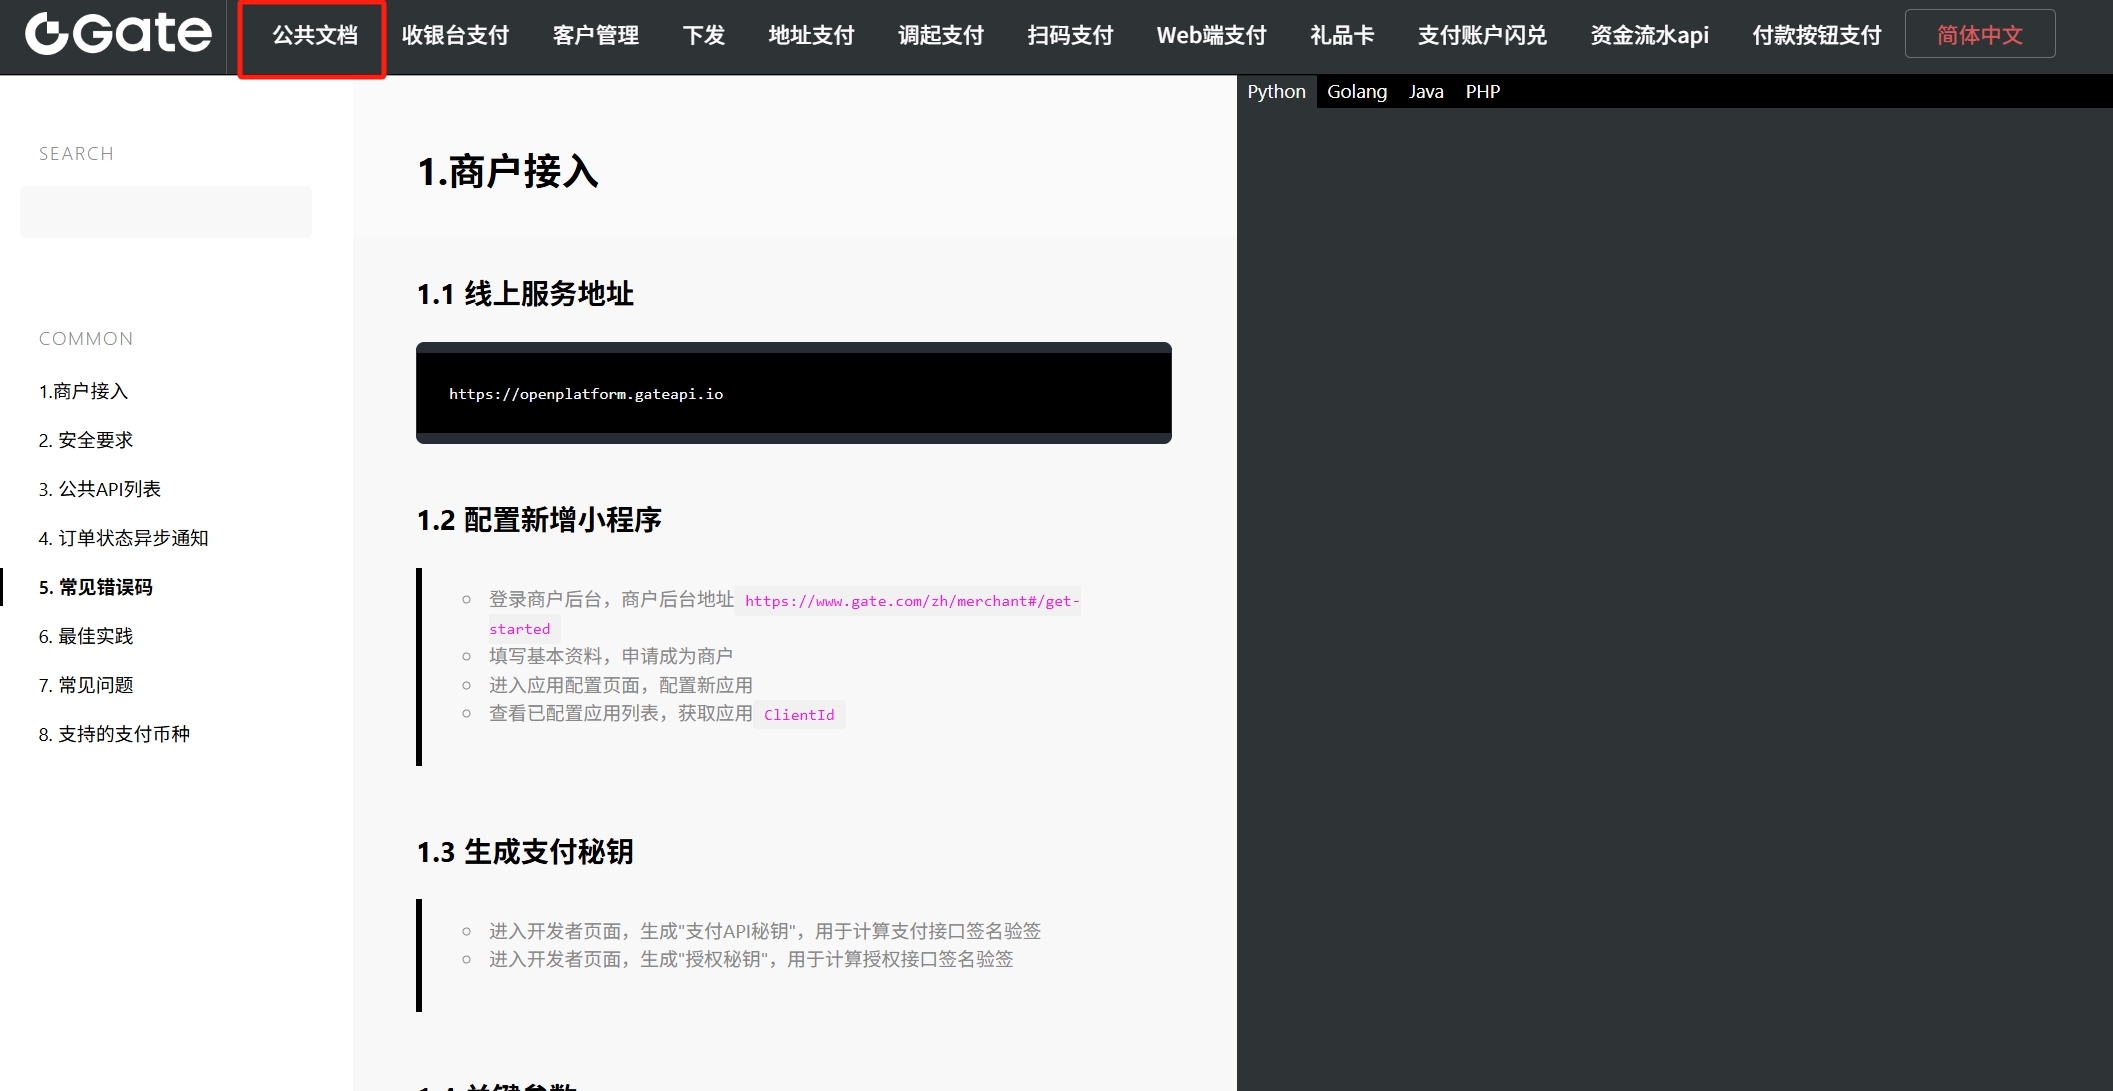This screenshot has height=1091, width=2113.
Task: Navigate to 地址支付
Action: tap(810, 35)
